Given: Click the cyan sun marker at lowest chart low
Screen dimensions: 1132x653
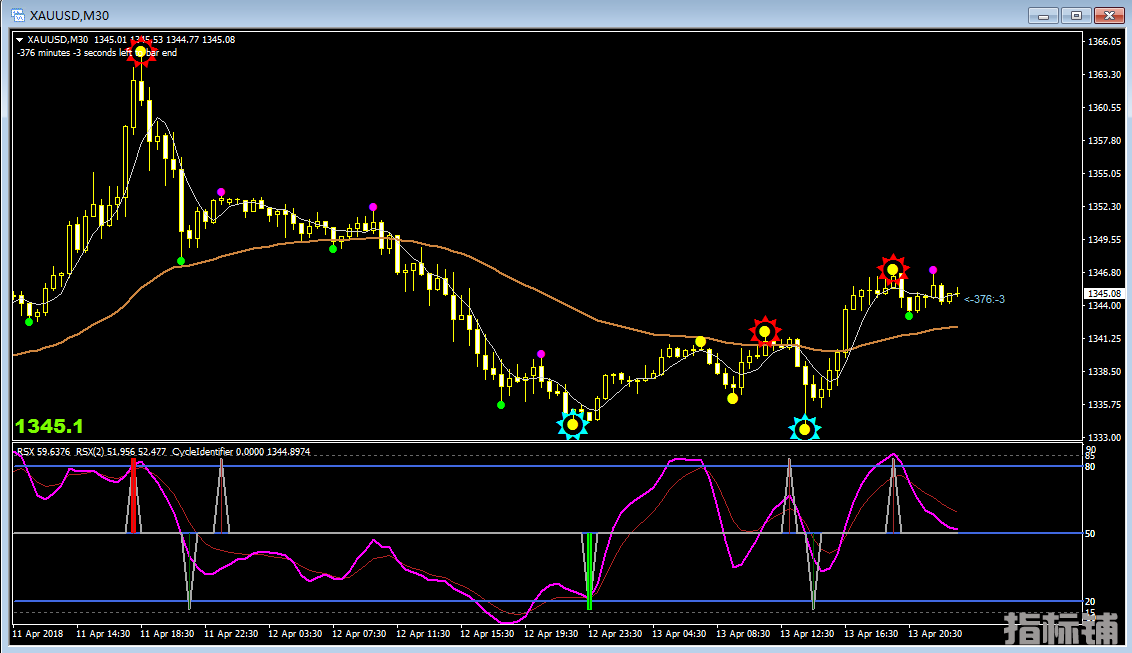Looking at the screenshot, I should point(804,429).
